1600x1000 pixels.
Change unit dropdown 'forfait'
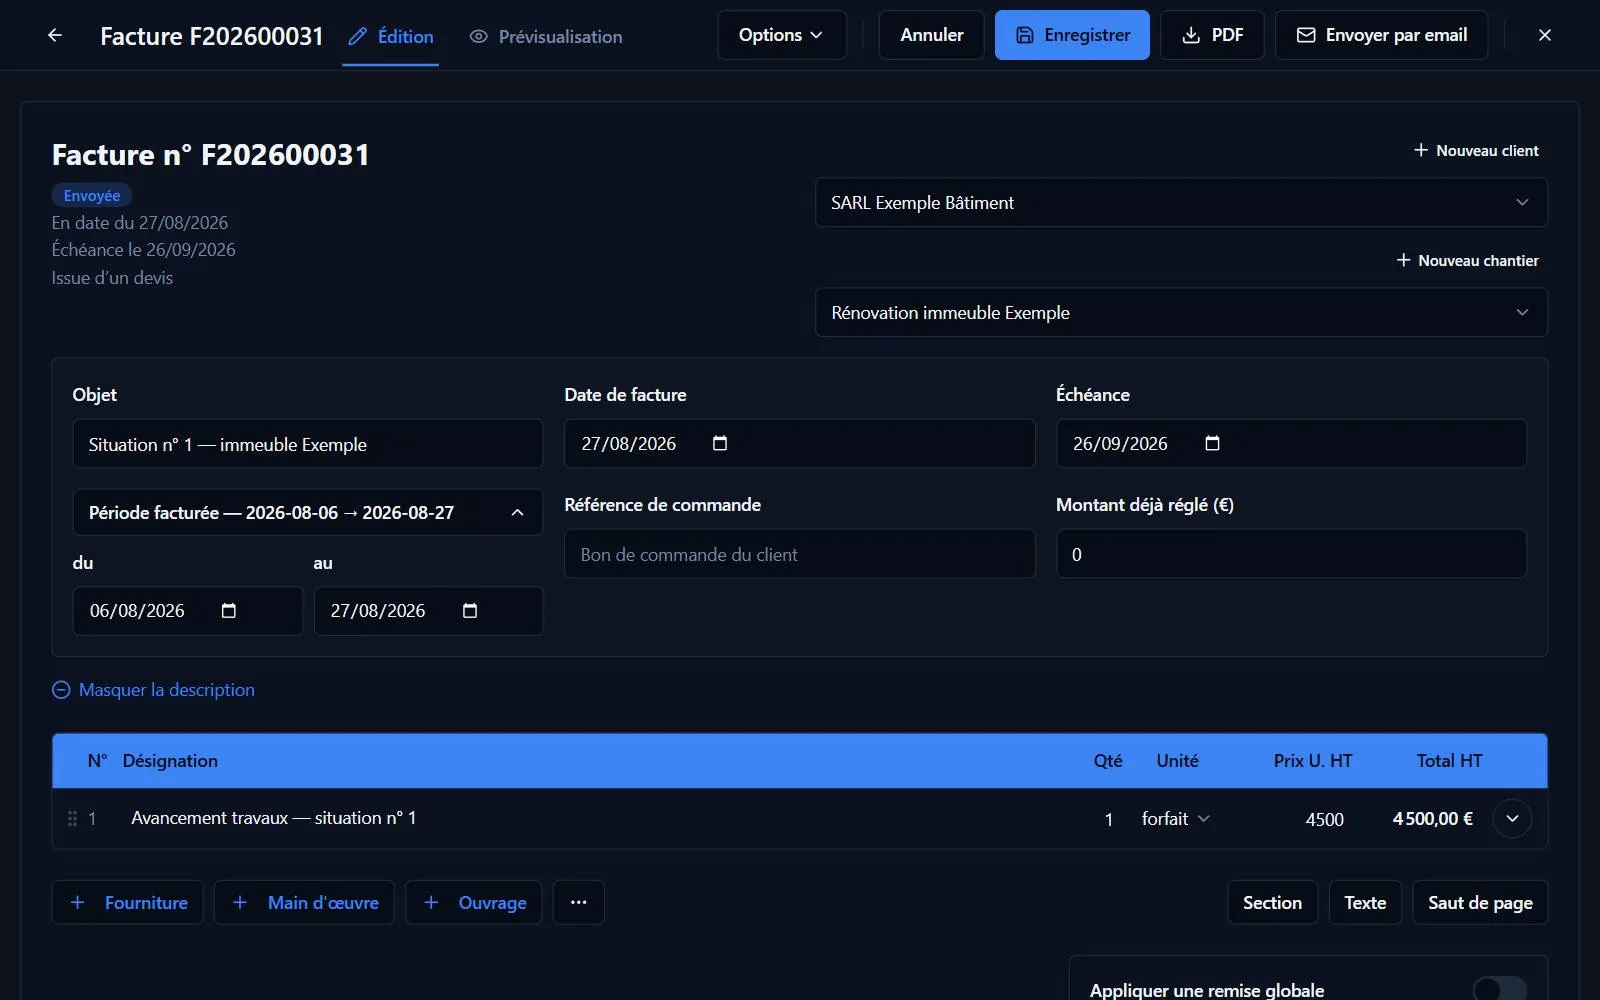[x=1176, y=818]
